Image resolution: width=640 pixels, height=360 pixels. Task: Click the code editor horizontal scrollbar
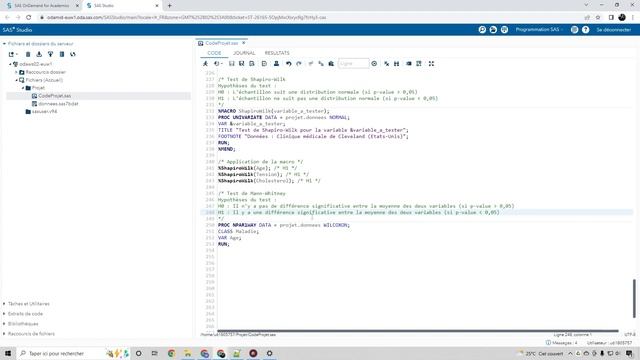(418, 331)
